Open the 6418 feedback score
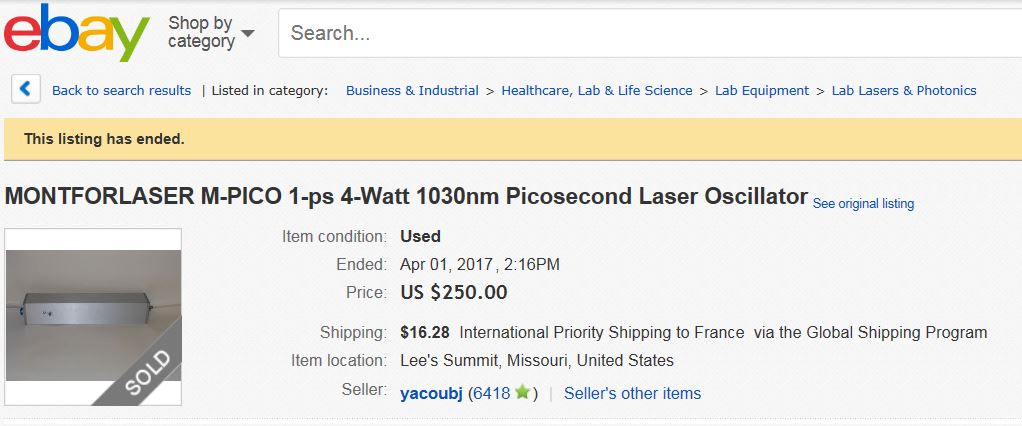This screenshot has height=426, width=1022. (491, 393)
